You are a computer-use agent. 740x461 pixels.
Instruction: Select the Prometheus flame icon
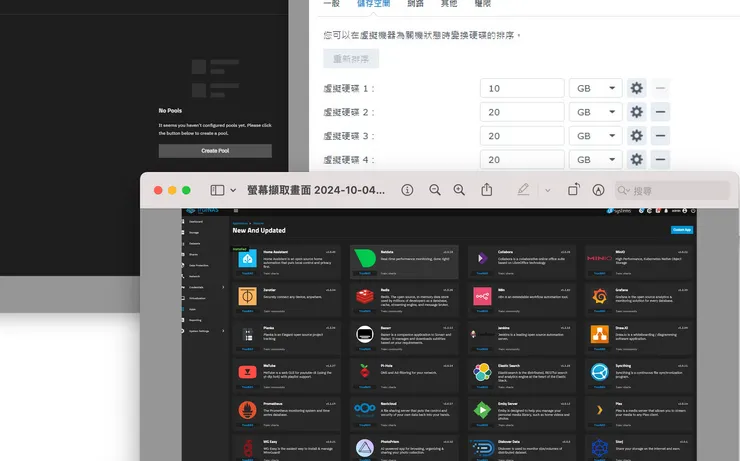pyautogui.click(x=247, y=411)
